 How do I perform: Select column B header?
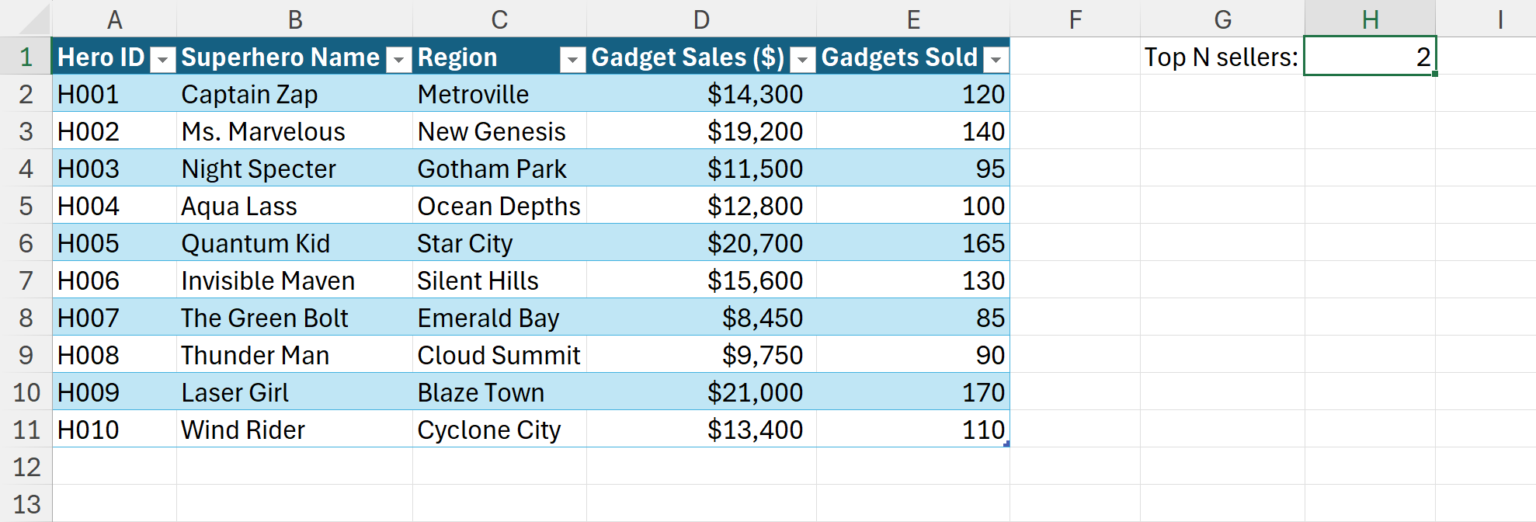click(294, 19)
